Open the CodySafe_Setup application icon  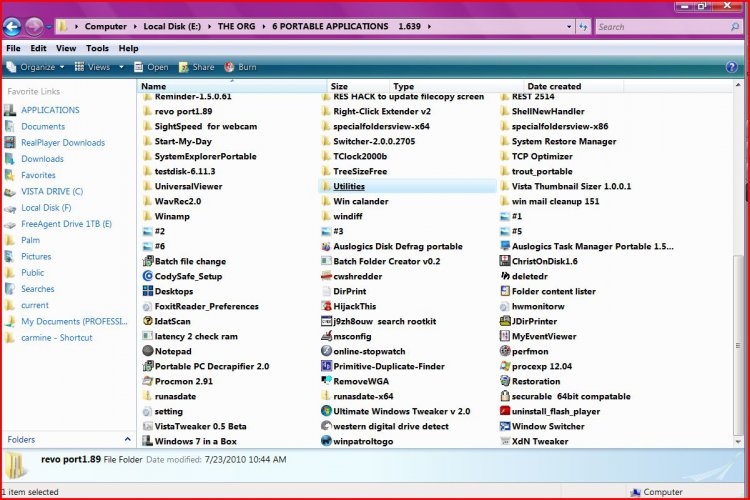[148, 276]
